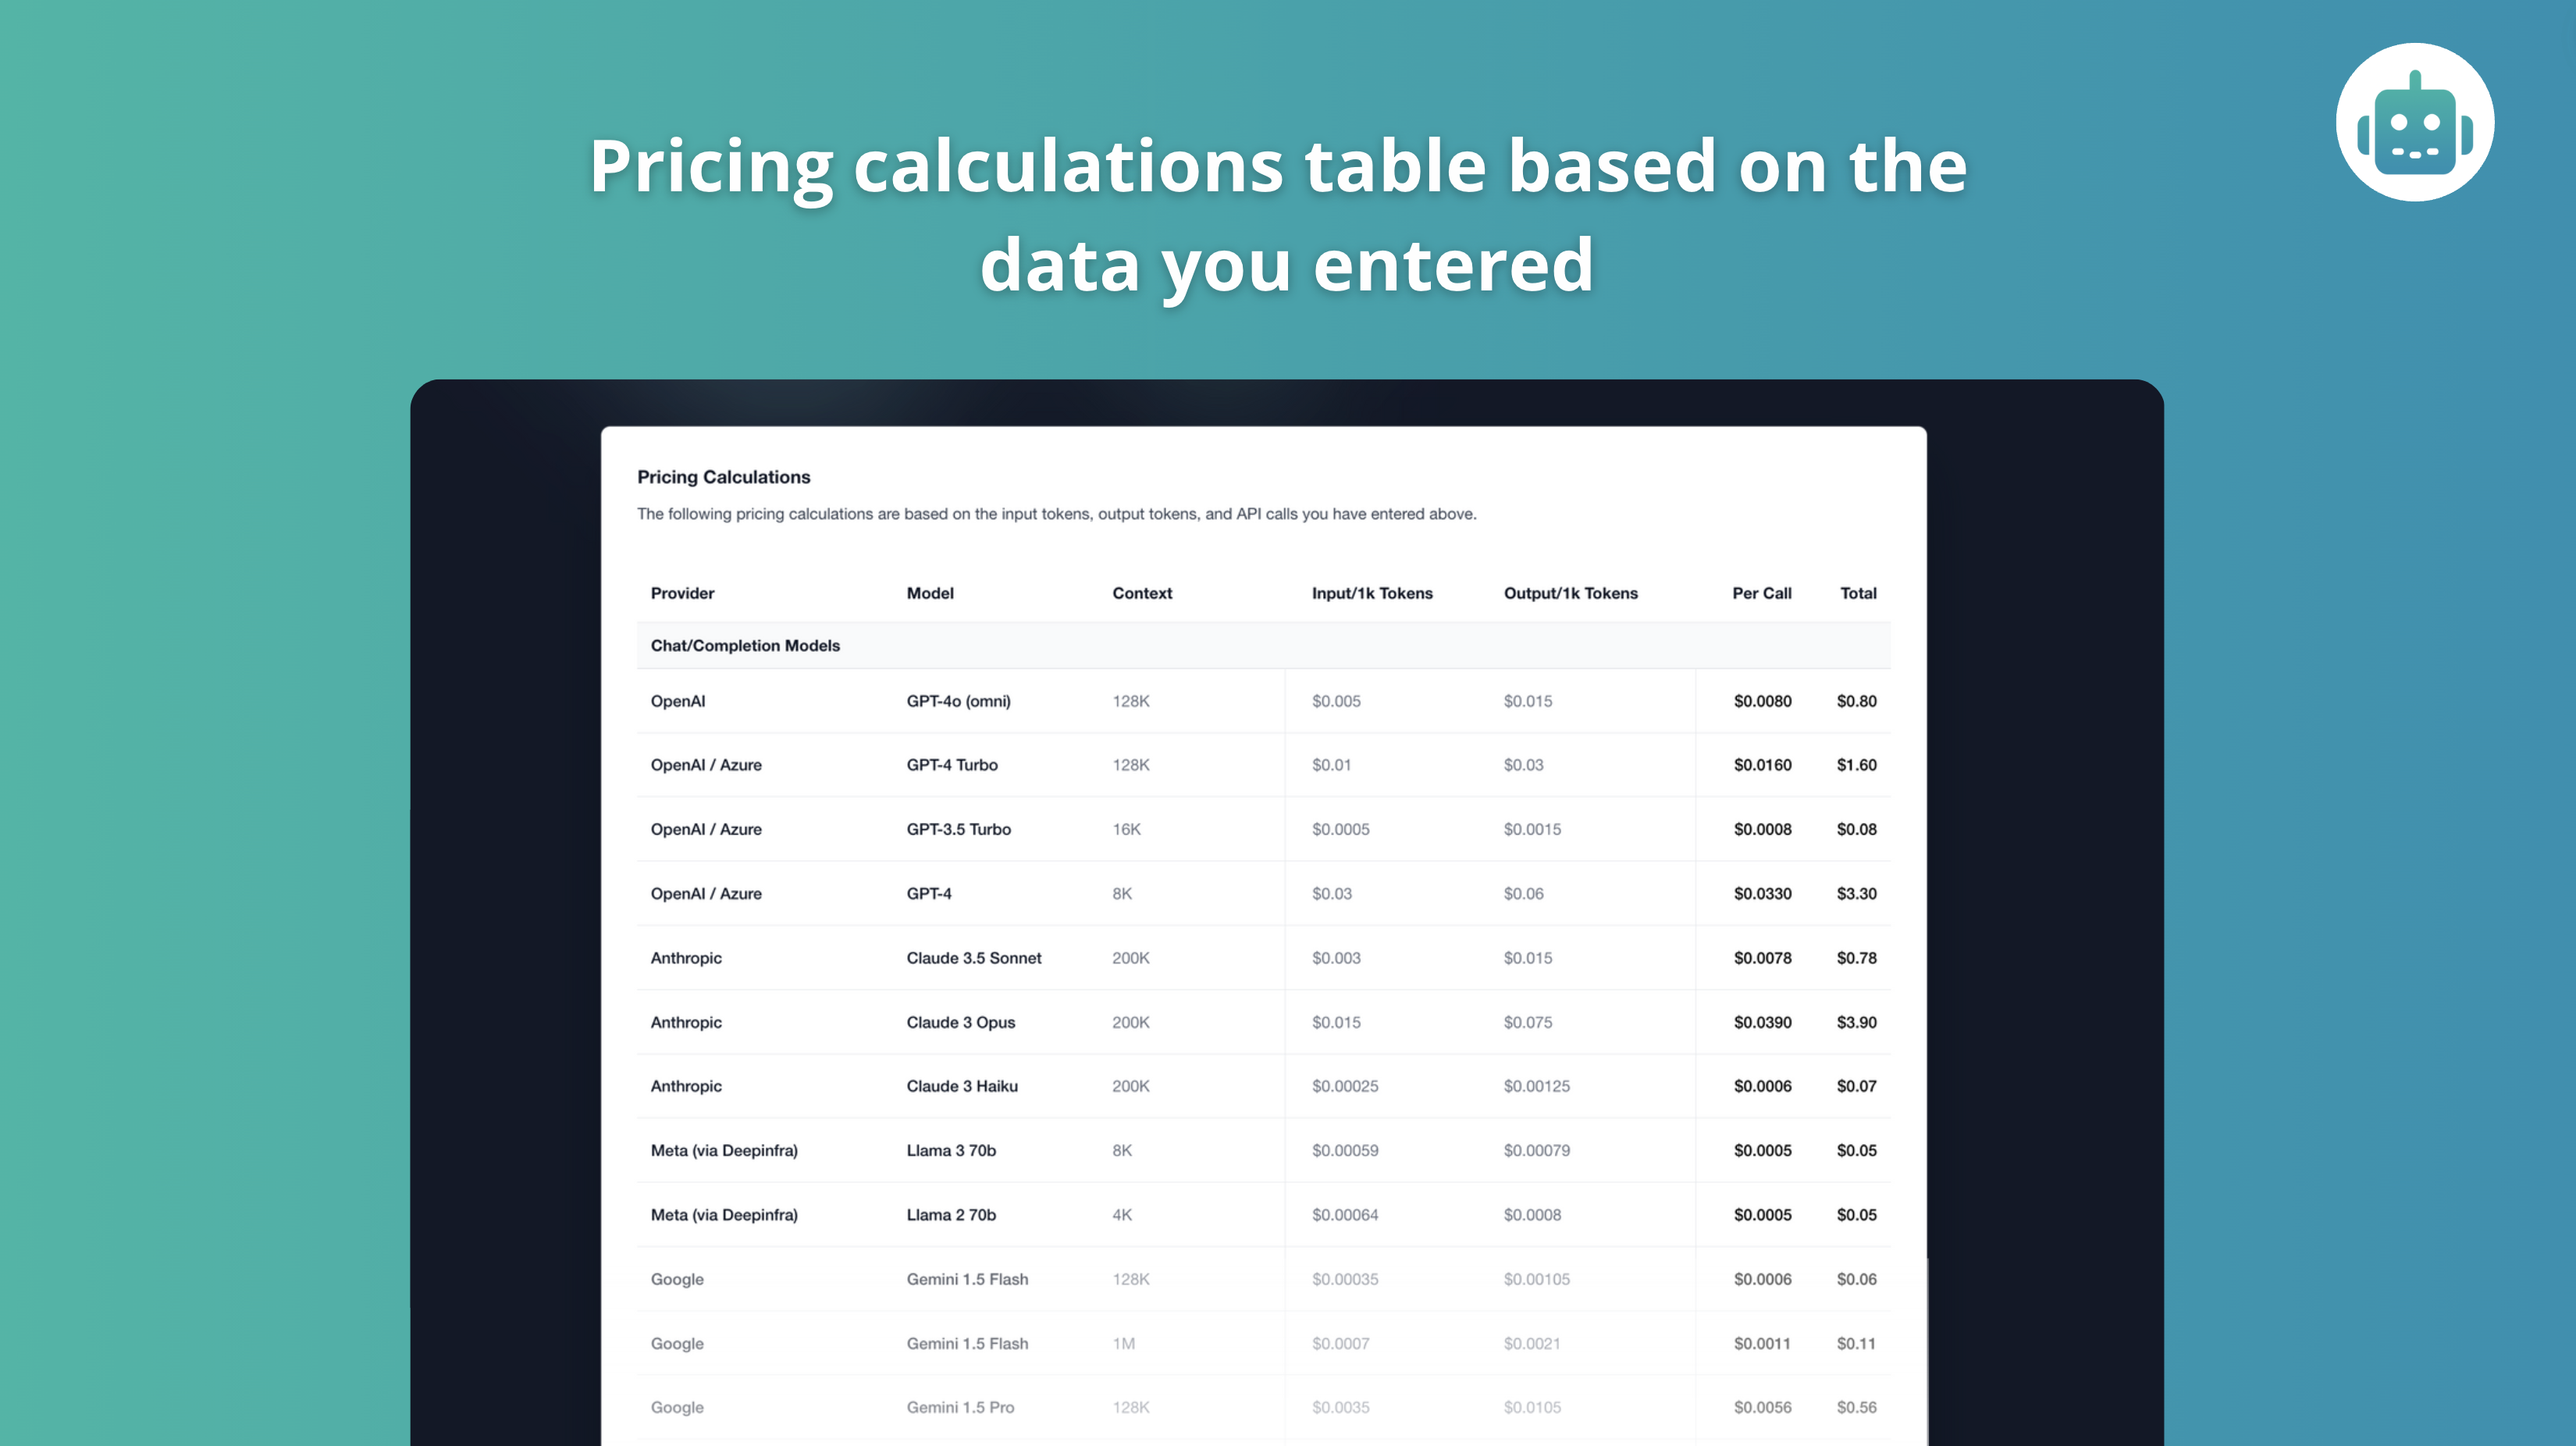The image size is (2576, 1446).
Task: Click the Input/1k Tokens column header
Action: pos(1372,593)
